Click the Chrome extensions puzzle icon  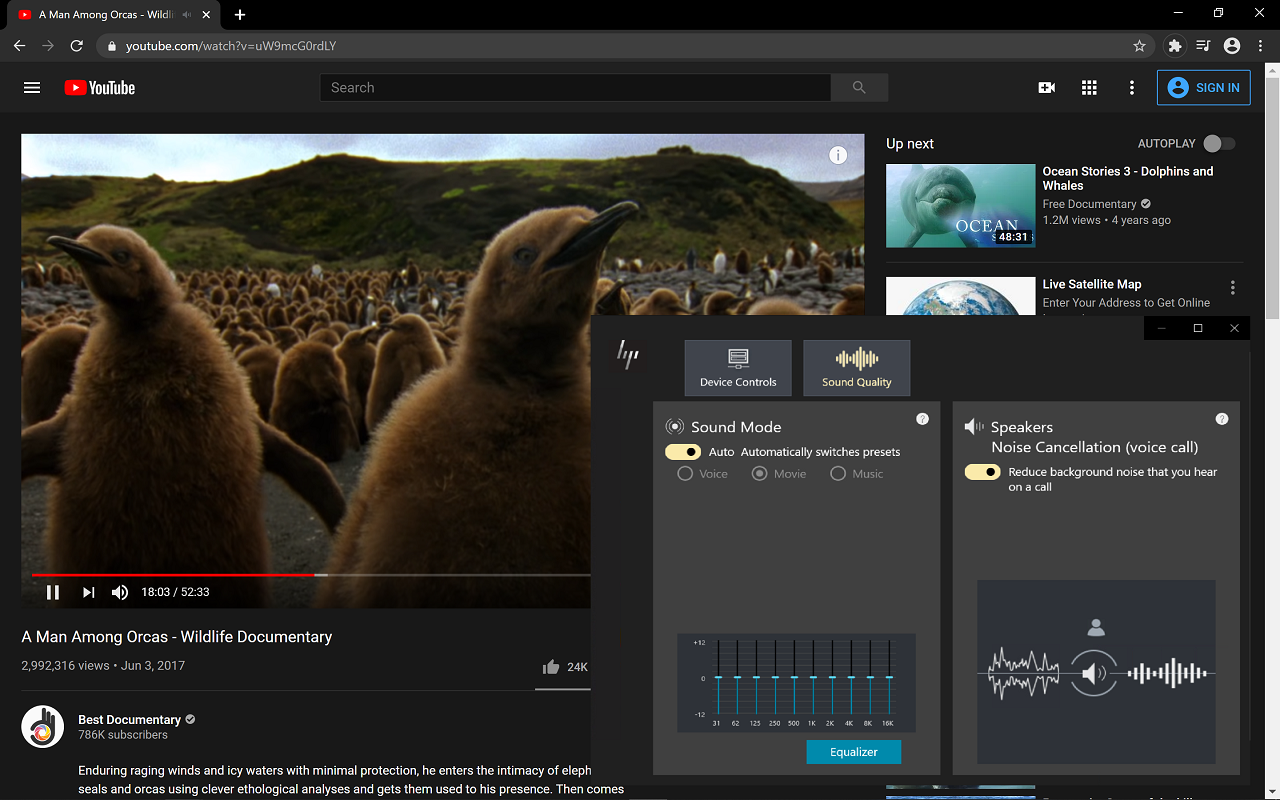coord(1174,45)
